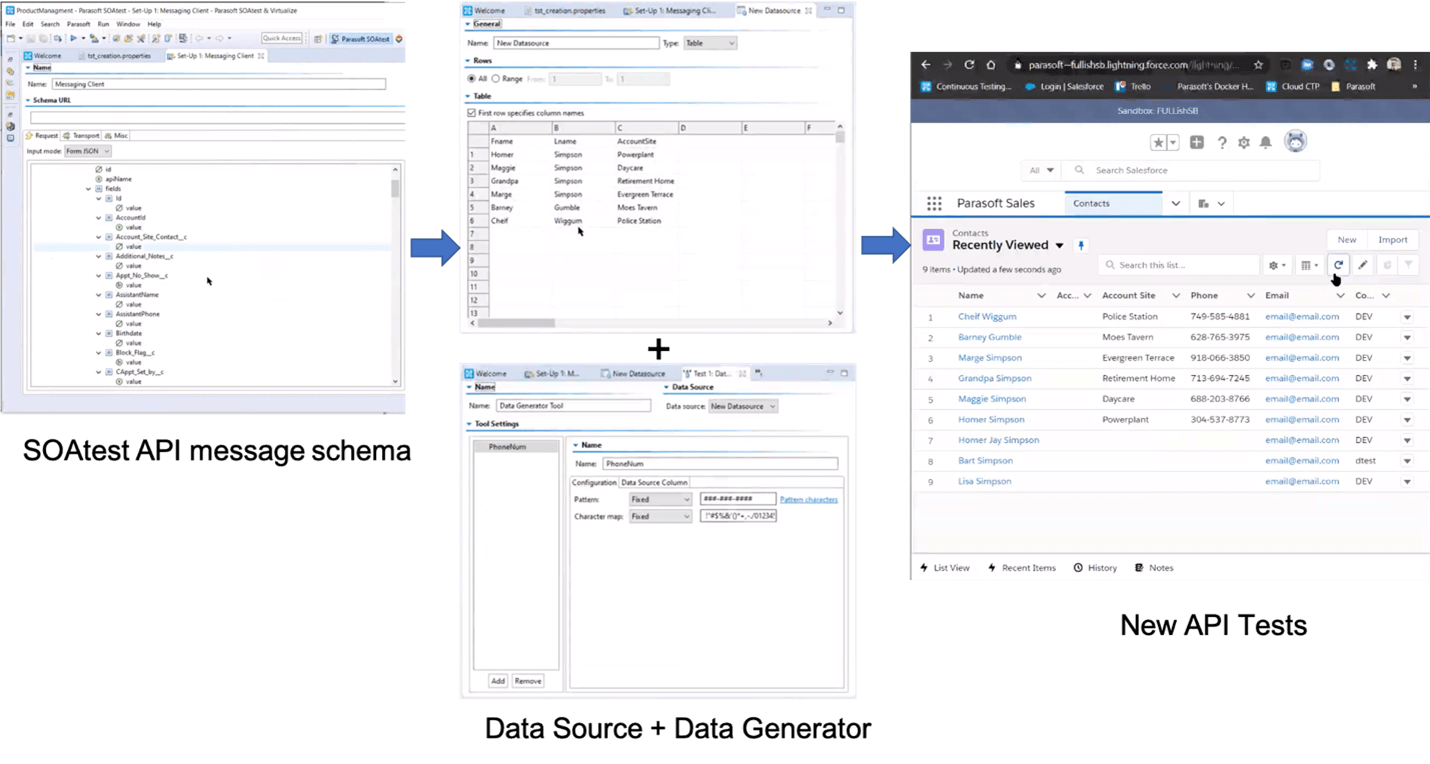Screen dimensions: 1430x764
Task: Click the Trello bookmark
Action: [x=1134, y=87]
